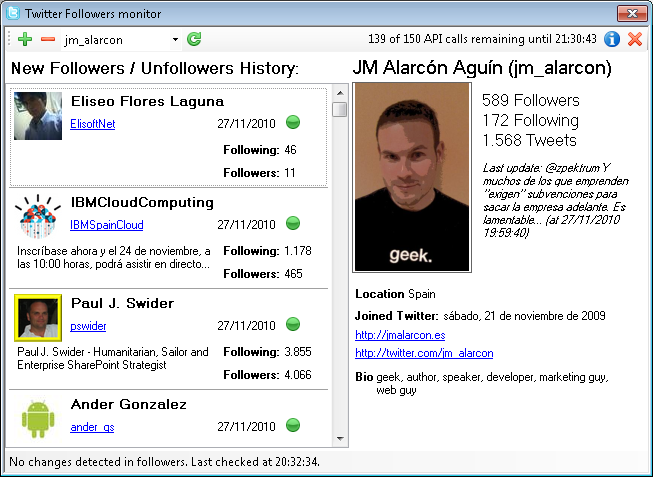Click the Joined Twitter date line

480,316
